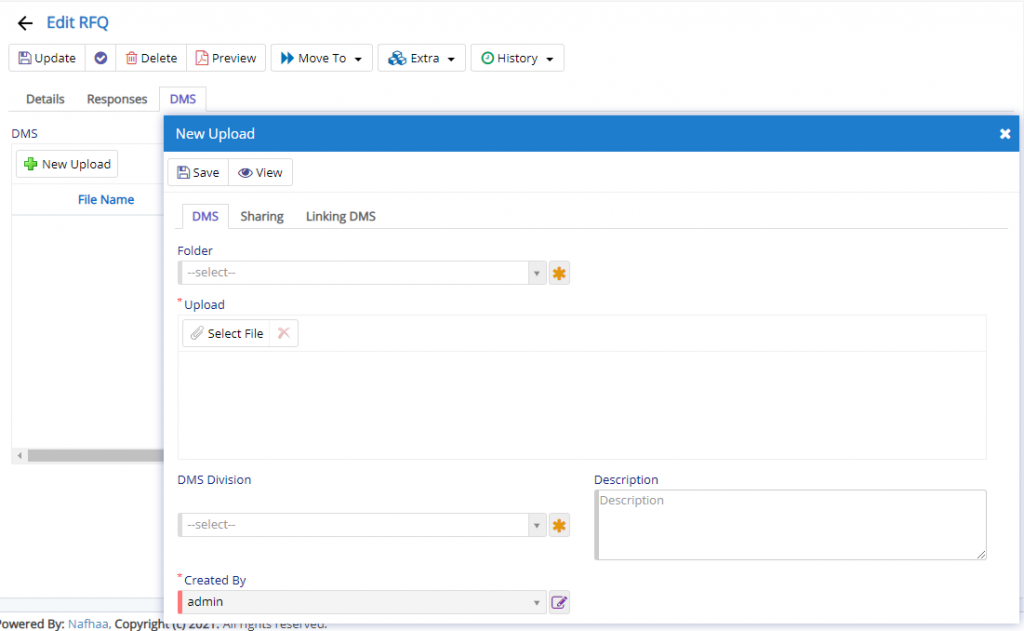Viewport: 1024px width, 631px height.
Task: Close the New Upload dialog
Action: (1005, 134)
